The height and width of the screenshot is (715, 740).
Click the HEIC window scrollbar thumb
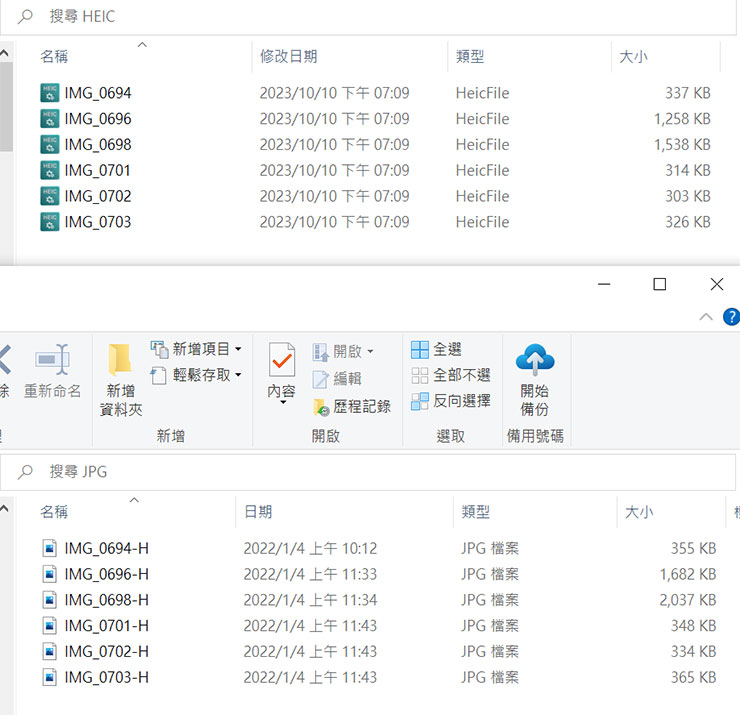[6, 106]
